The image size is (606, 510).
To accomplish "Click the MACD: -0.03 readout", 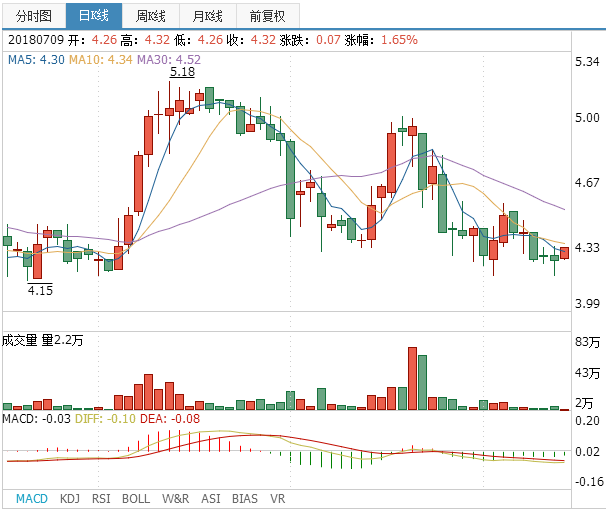I will point(37,419).
